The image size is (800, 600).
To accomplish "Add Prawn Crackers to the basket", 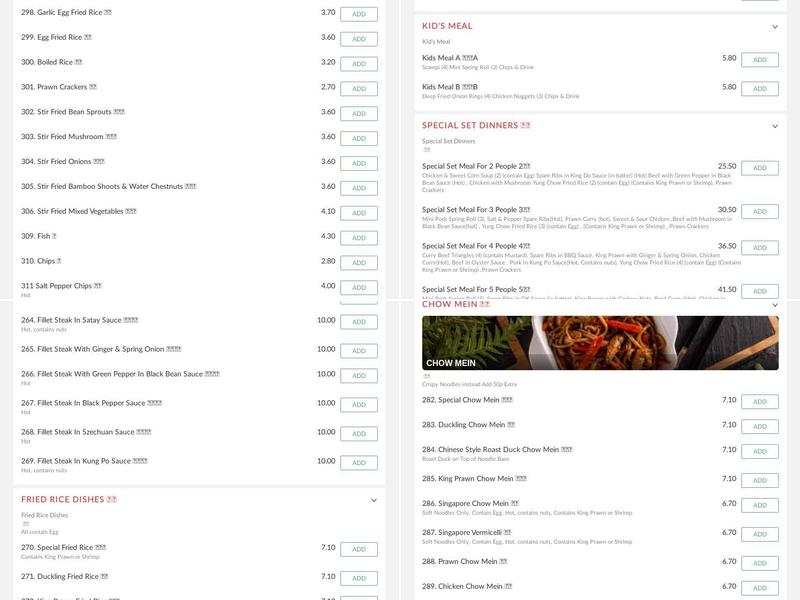I will pyautogui.click(x=358, y=89).
